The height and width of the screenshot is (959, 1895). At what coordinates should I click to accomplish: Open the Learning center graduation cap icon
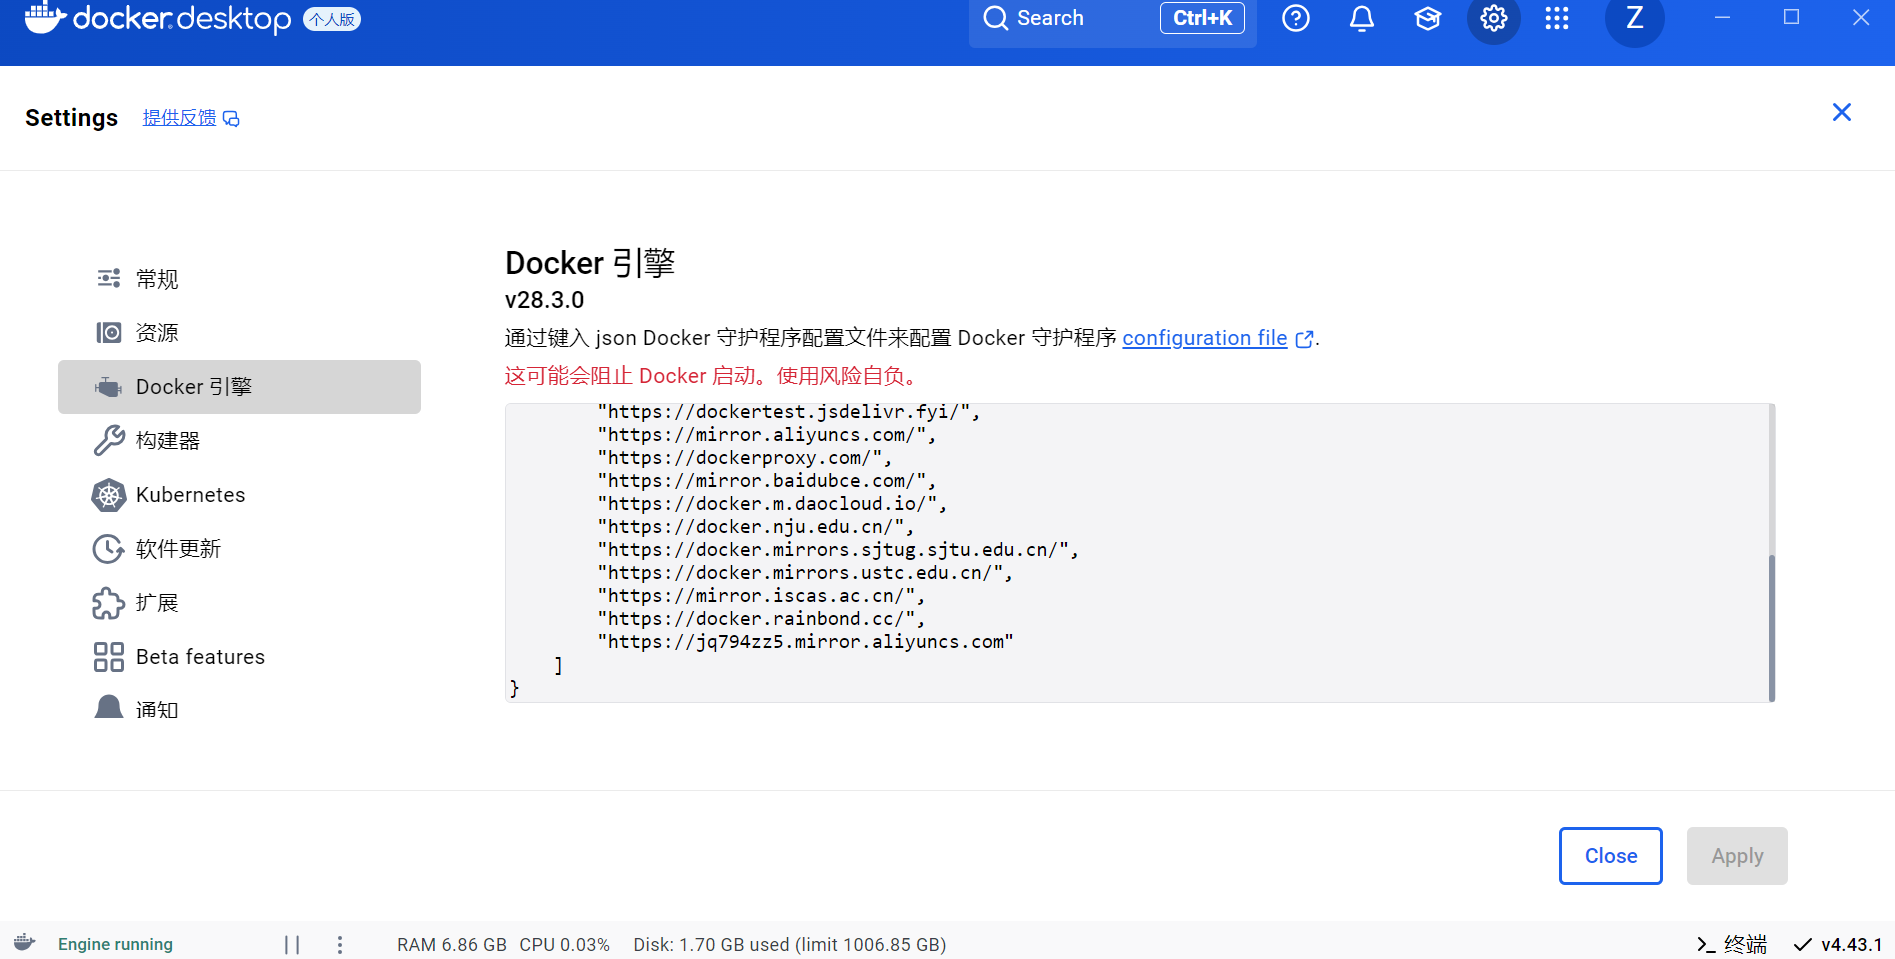click(1428, 18)
